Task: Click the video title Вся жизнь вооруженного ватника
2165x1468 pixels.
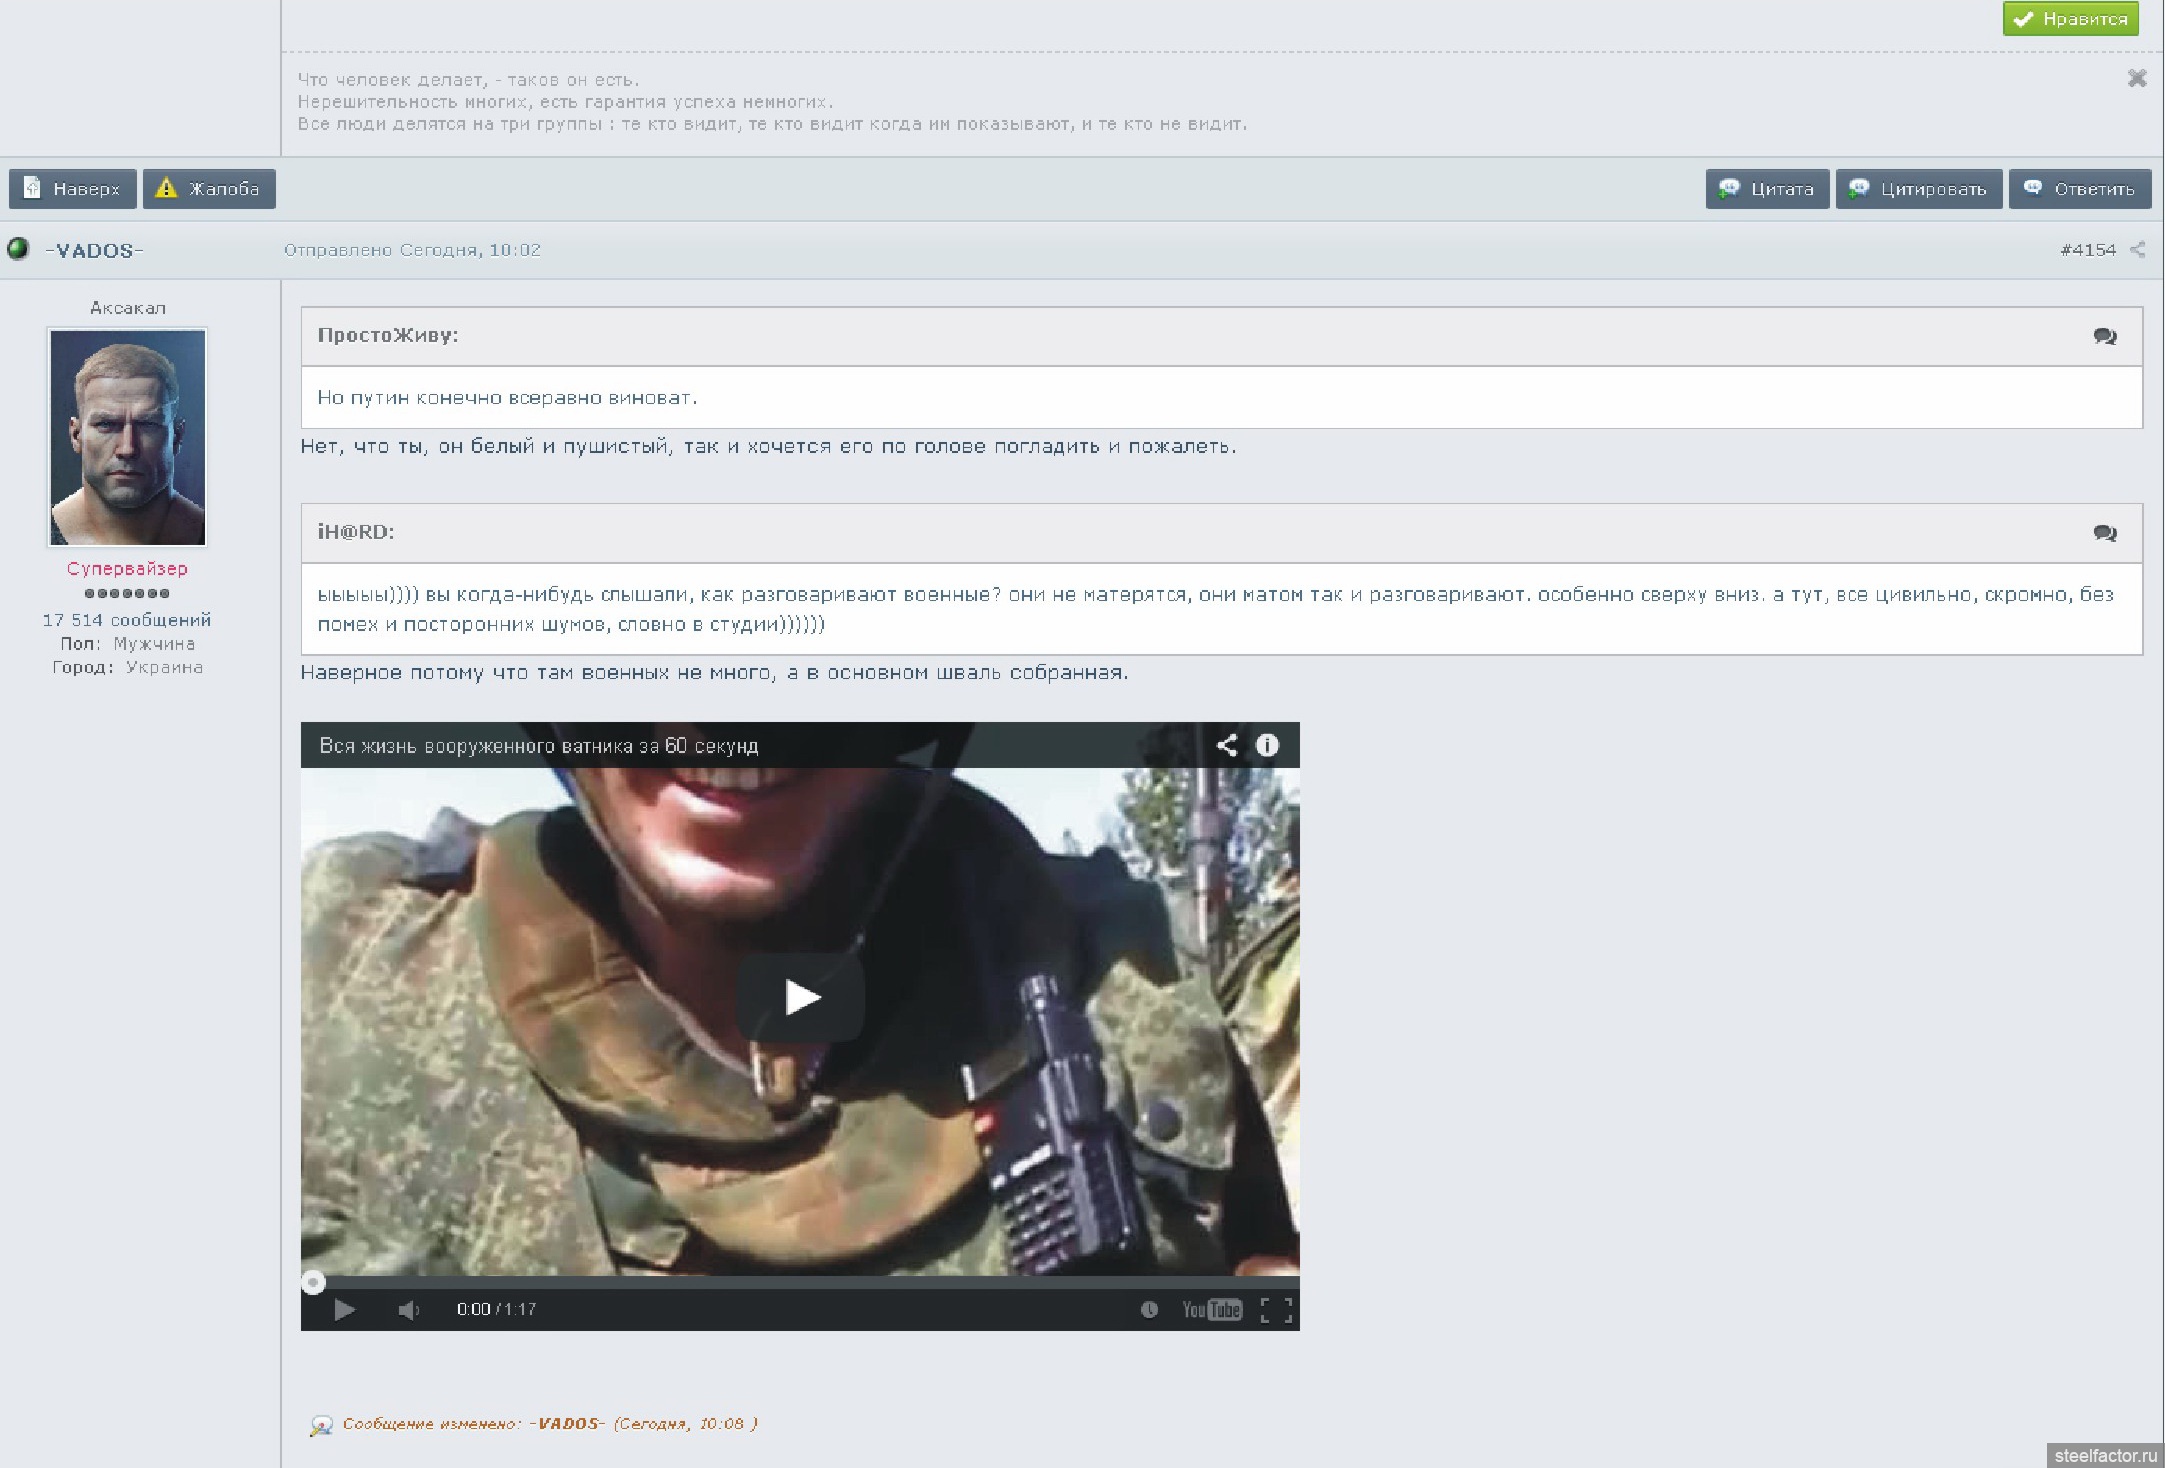Action: pos(539,746)
